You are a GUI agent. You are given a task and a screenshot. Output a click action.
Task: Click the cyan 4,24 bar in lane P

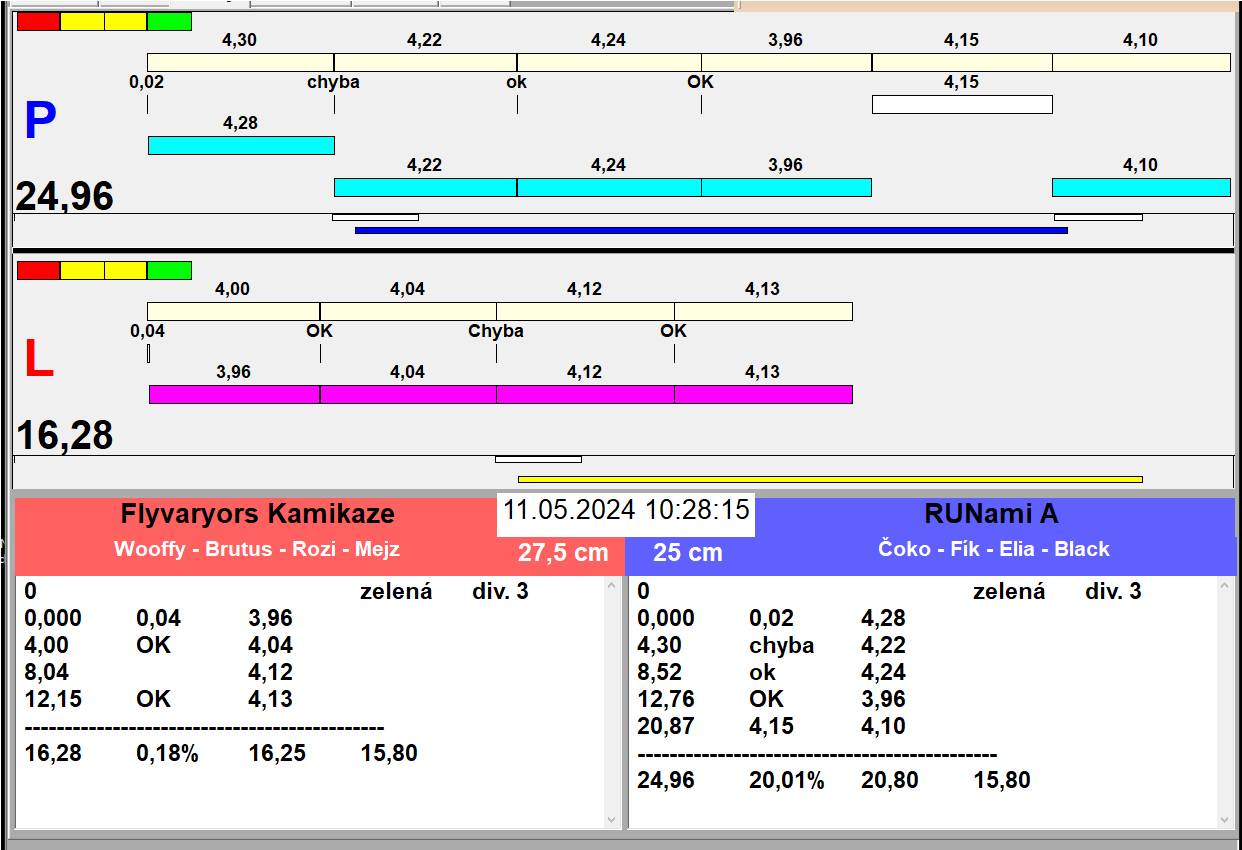[609, 187]
